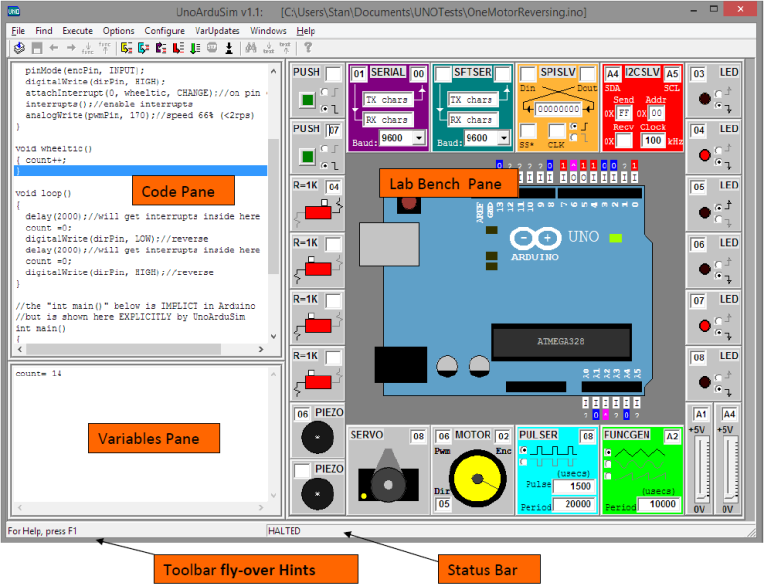Click the Save floppy disk toolbar icon
The height and width of the screenshot is (586, 764).
point(37,48)
